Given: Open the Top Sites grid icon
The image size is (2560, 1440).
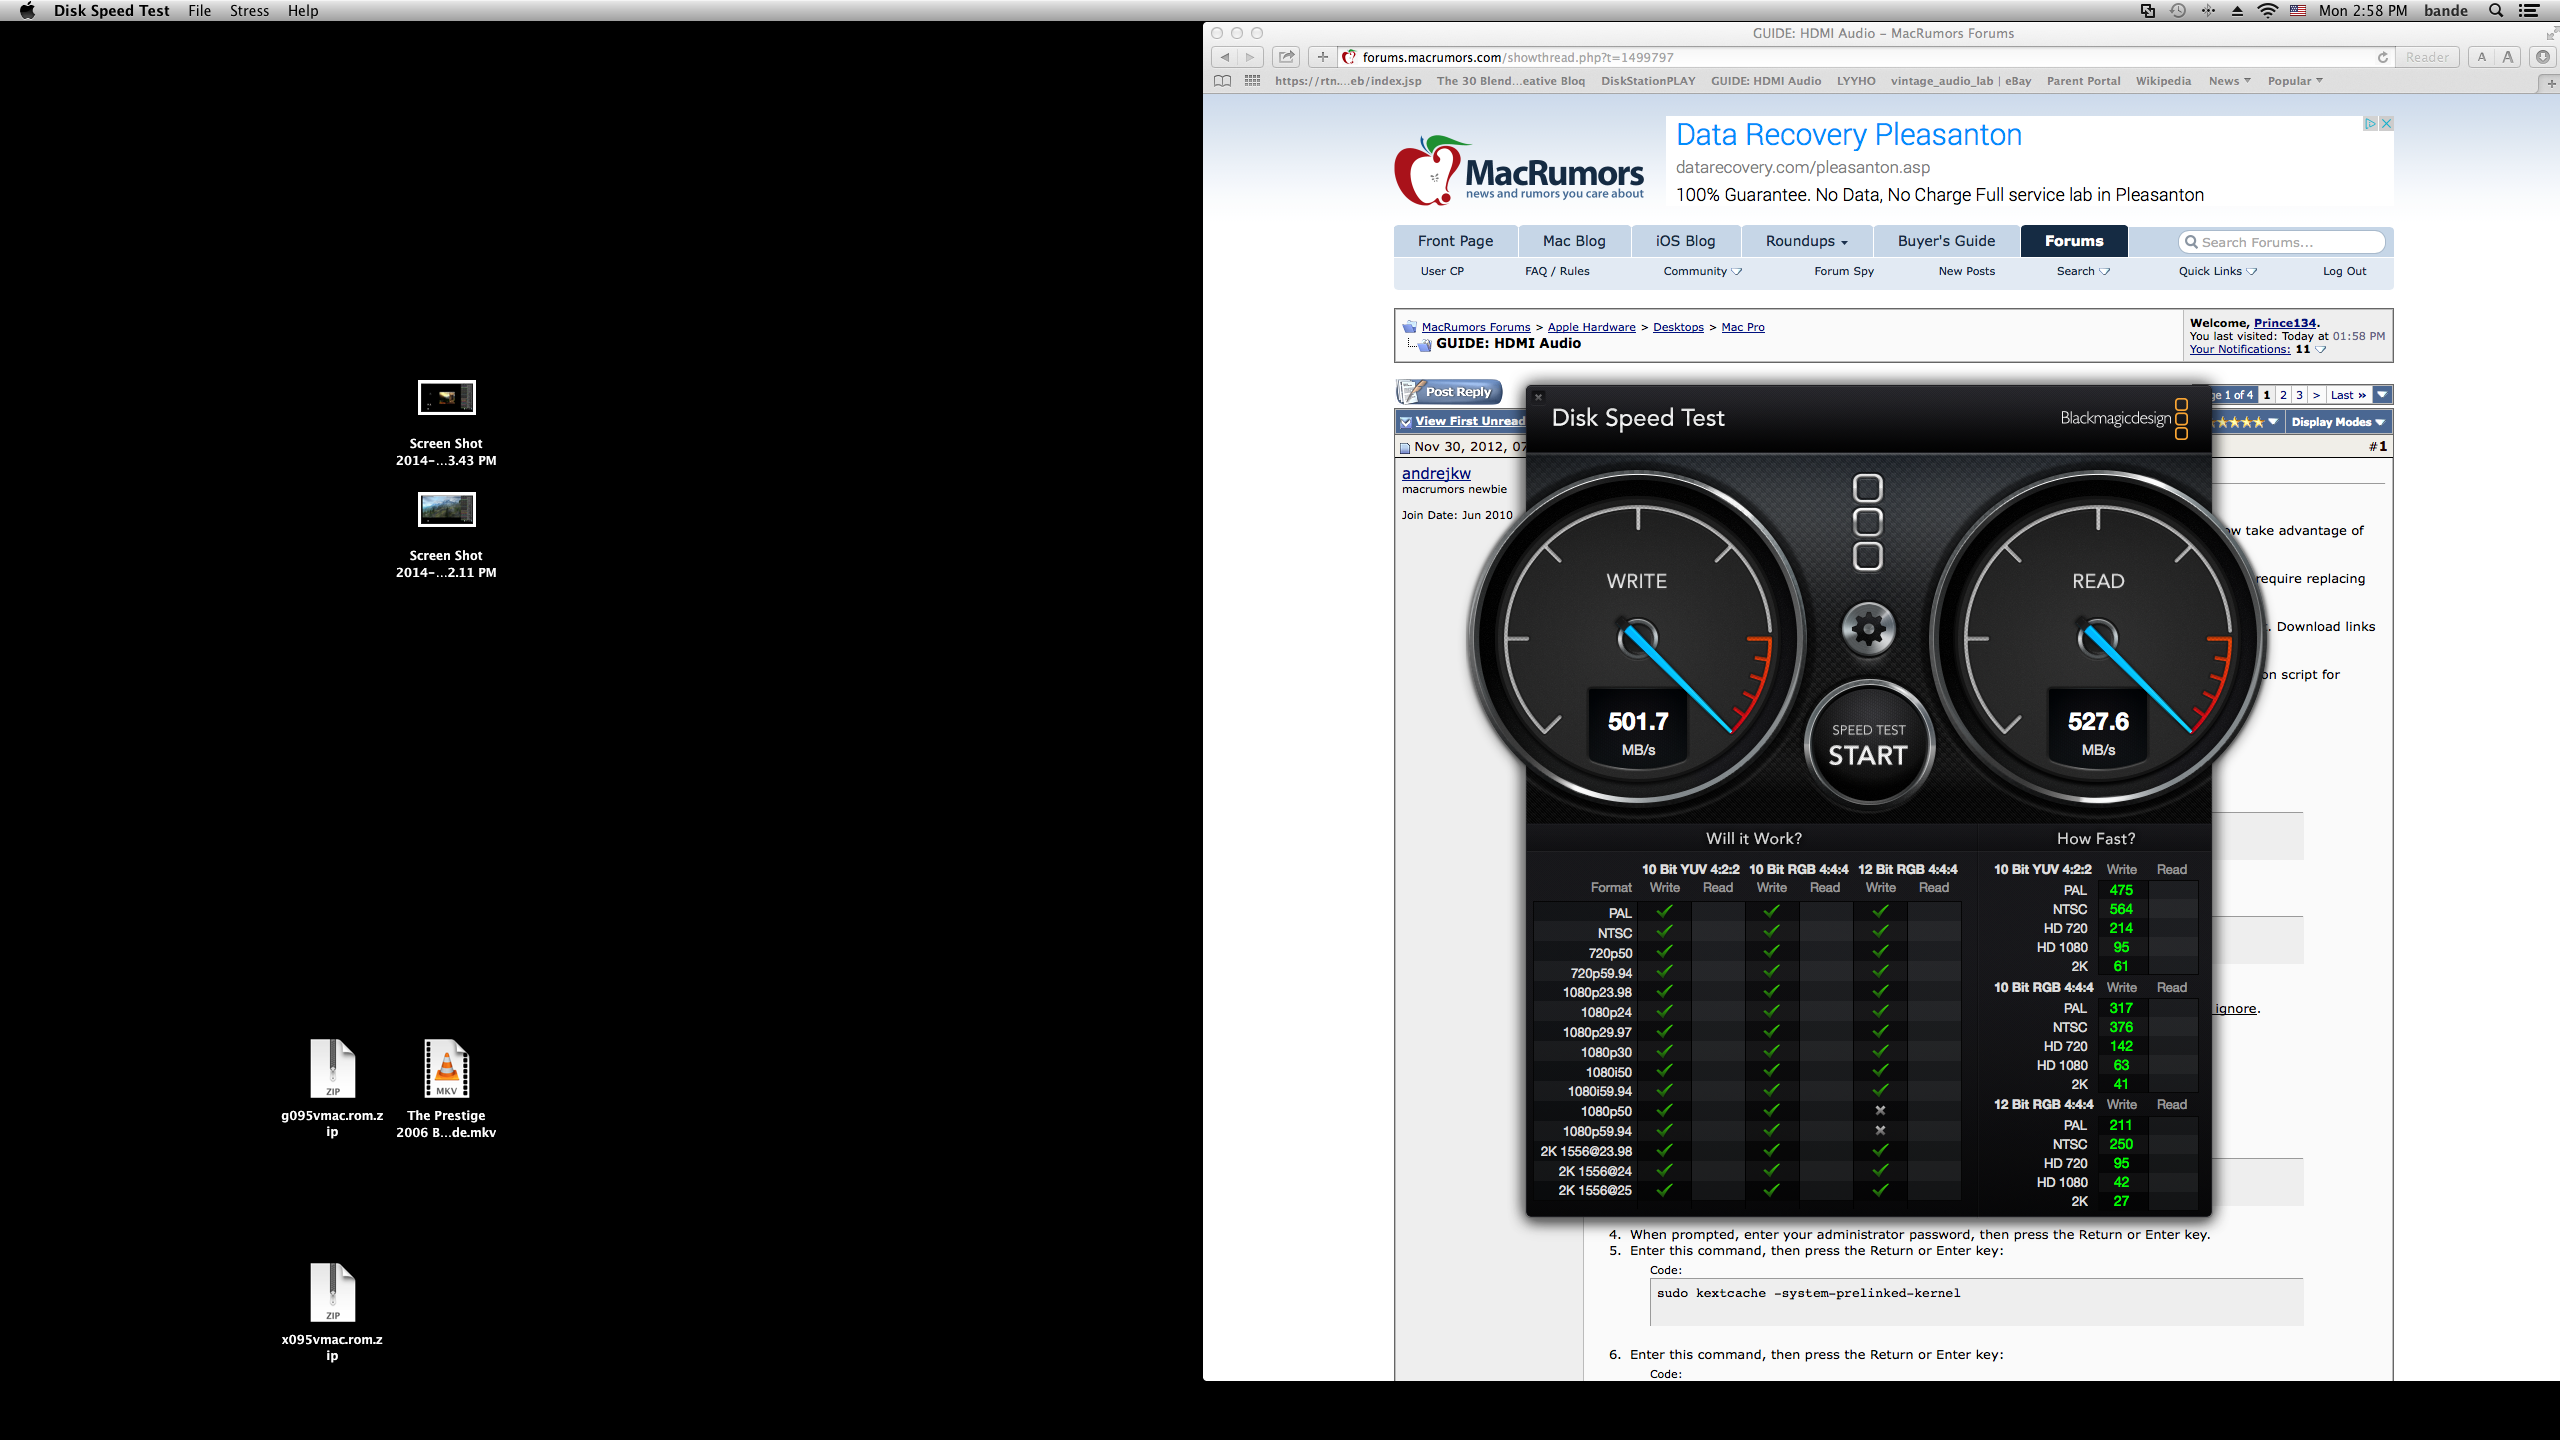Looking at the screenshot, I should [x=1252, y=81].
